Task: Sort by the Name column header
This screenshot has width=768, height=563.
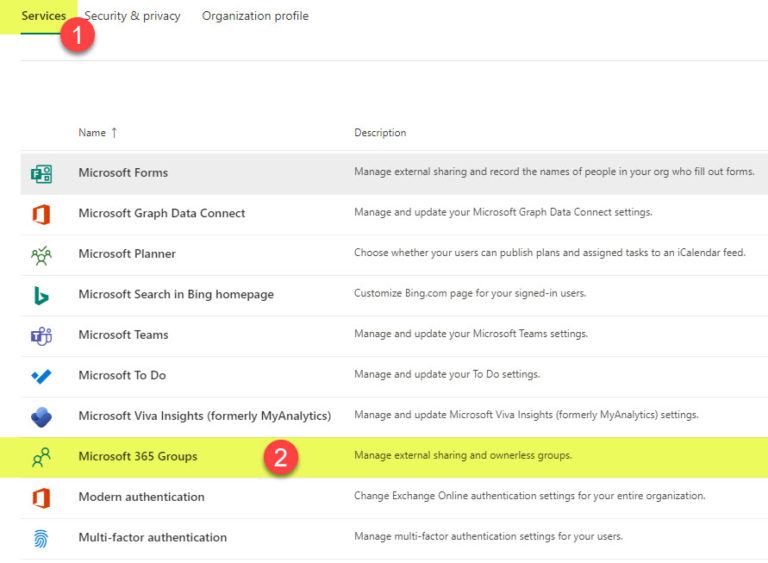Action: (92, 132)
